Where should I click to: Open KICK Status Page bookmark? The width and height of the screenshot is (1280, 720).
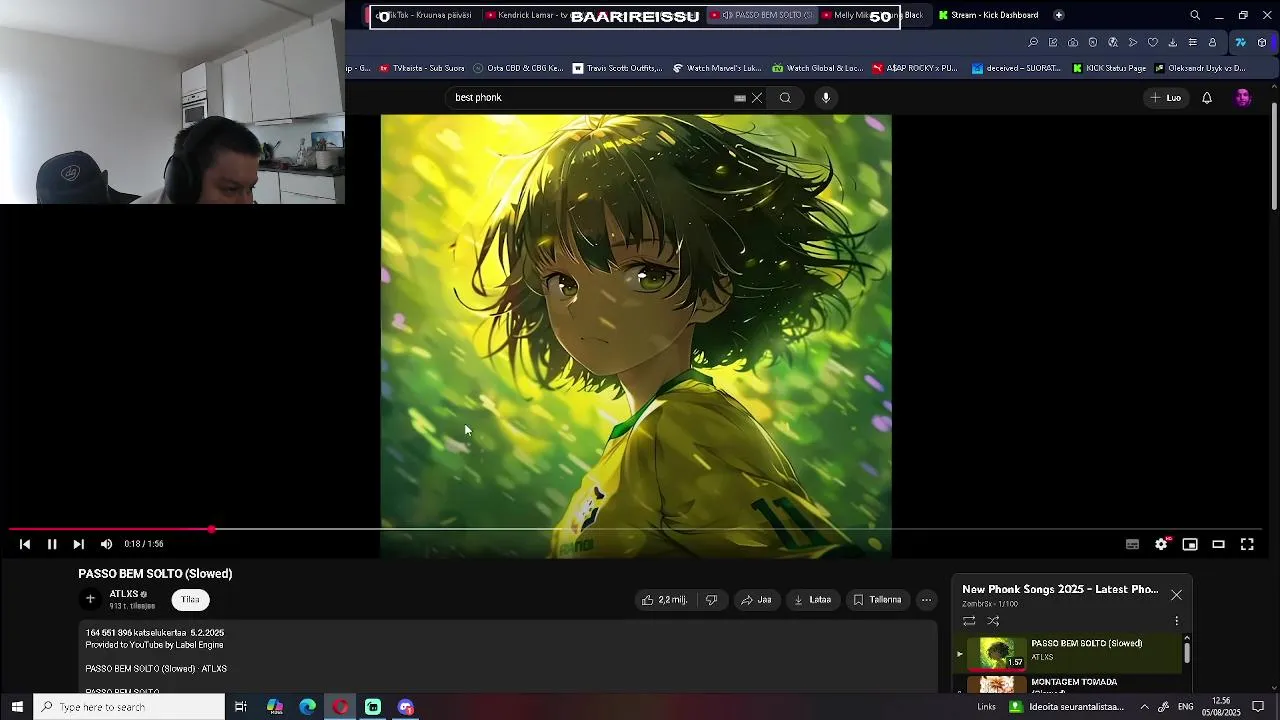(1109, 68)
